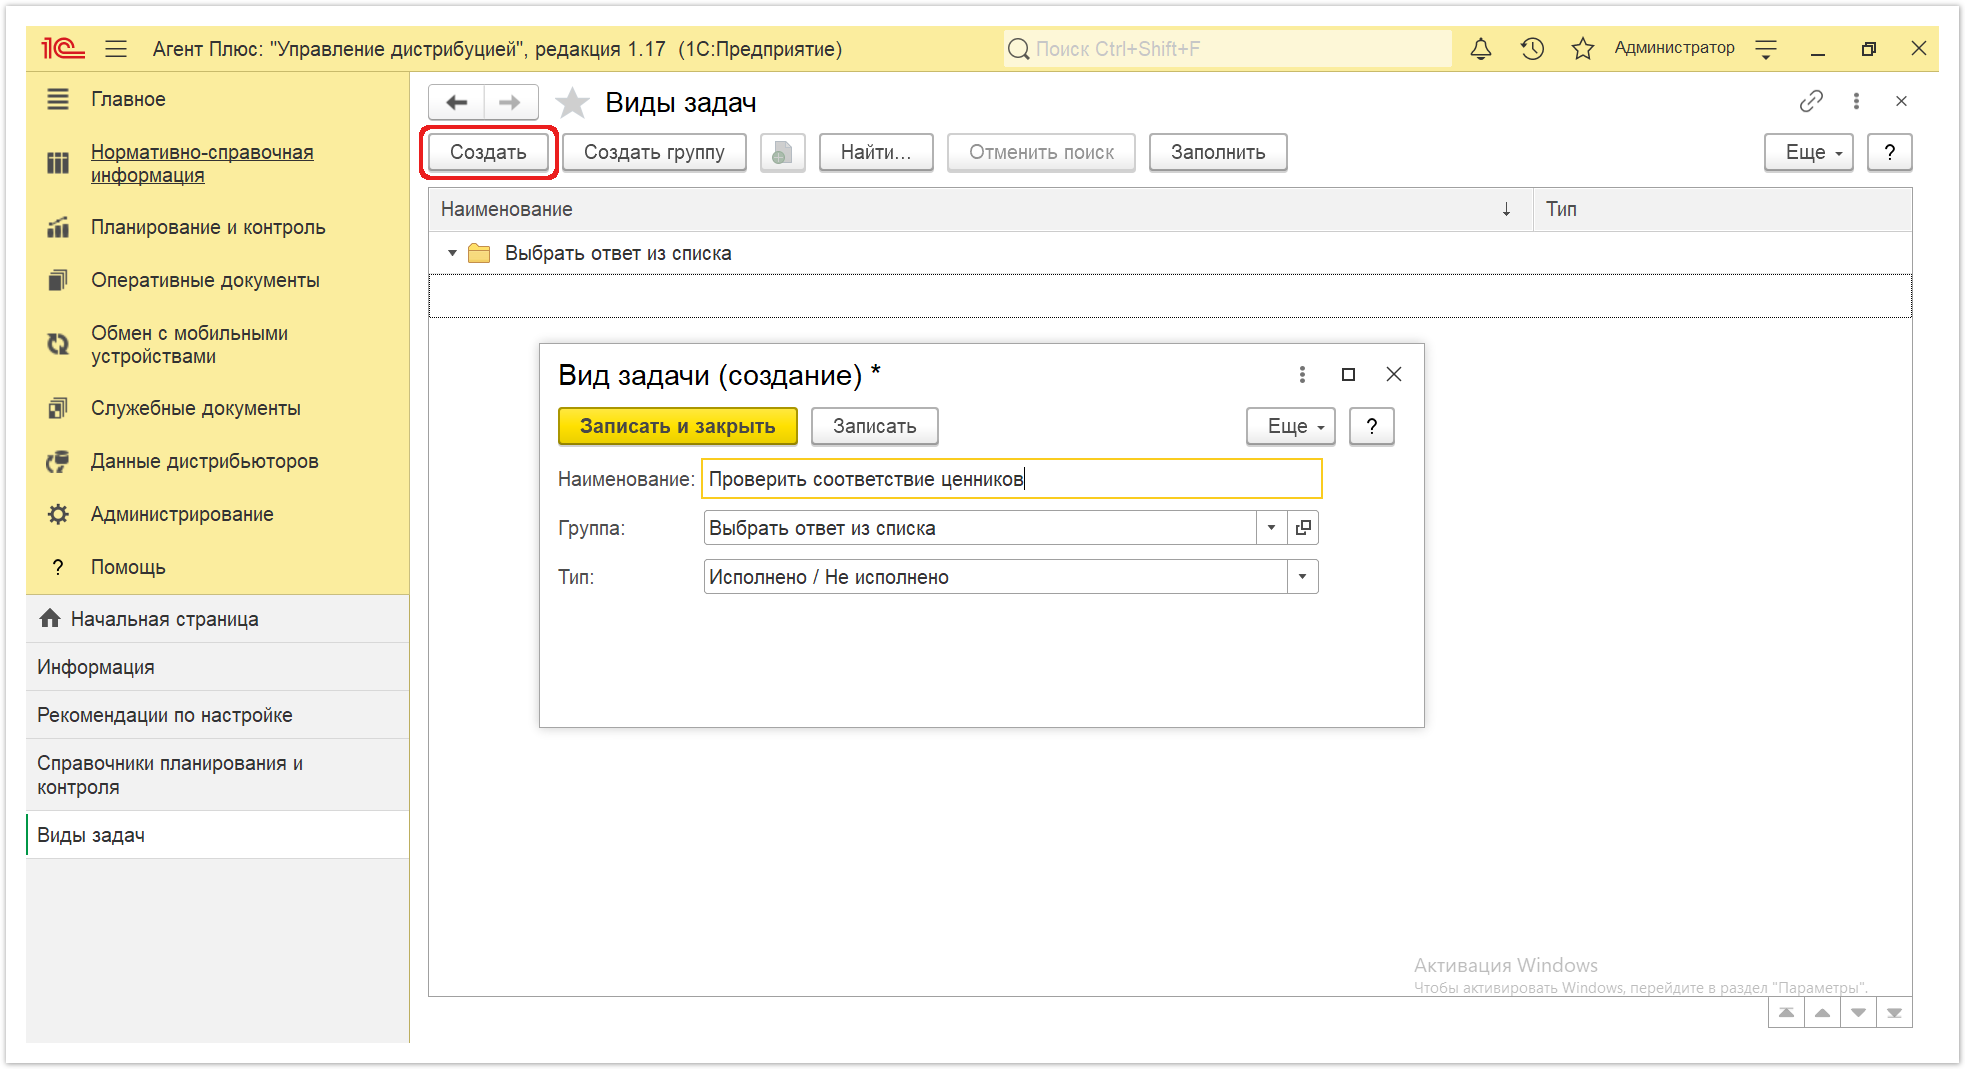Screen dimensions: 1965x1069
Task: Click the 1C logo icon
Action: coord(62,48)
